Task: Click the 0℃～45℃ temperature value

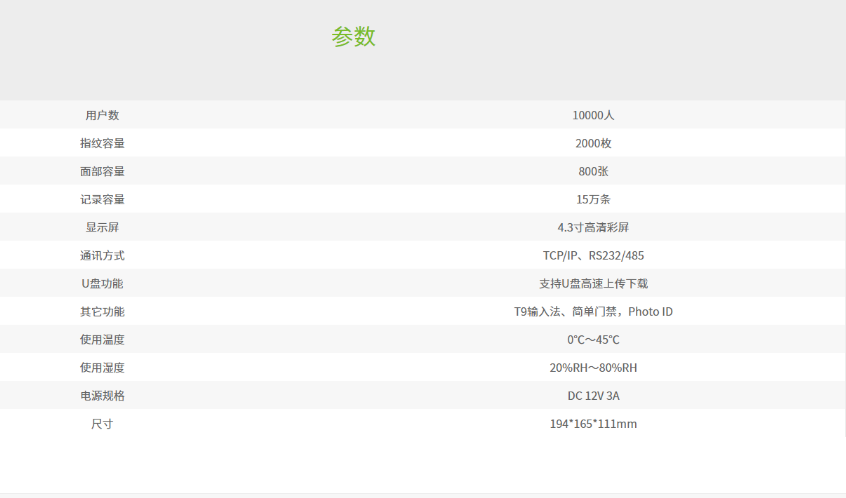Action: pos(593,339)
